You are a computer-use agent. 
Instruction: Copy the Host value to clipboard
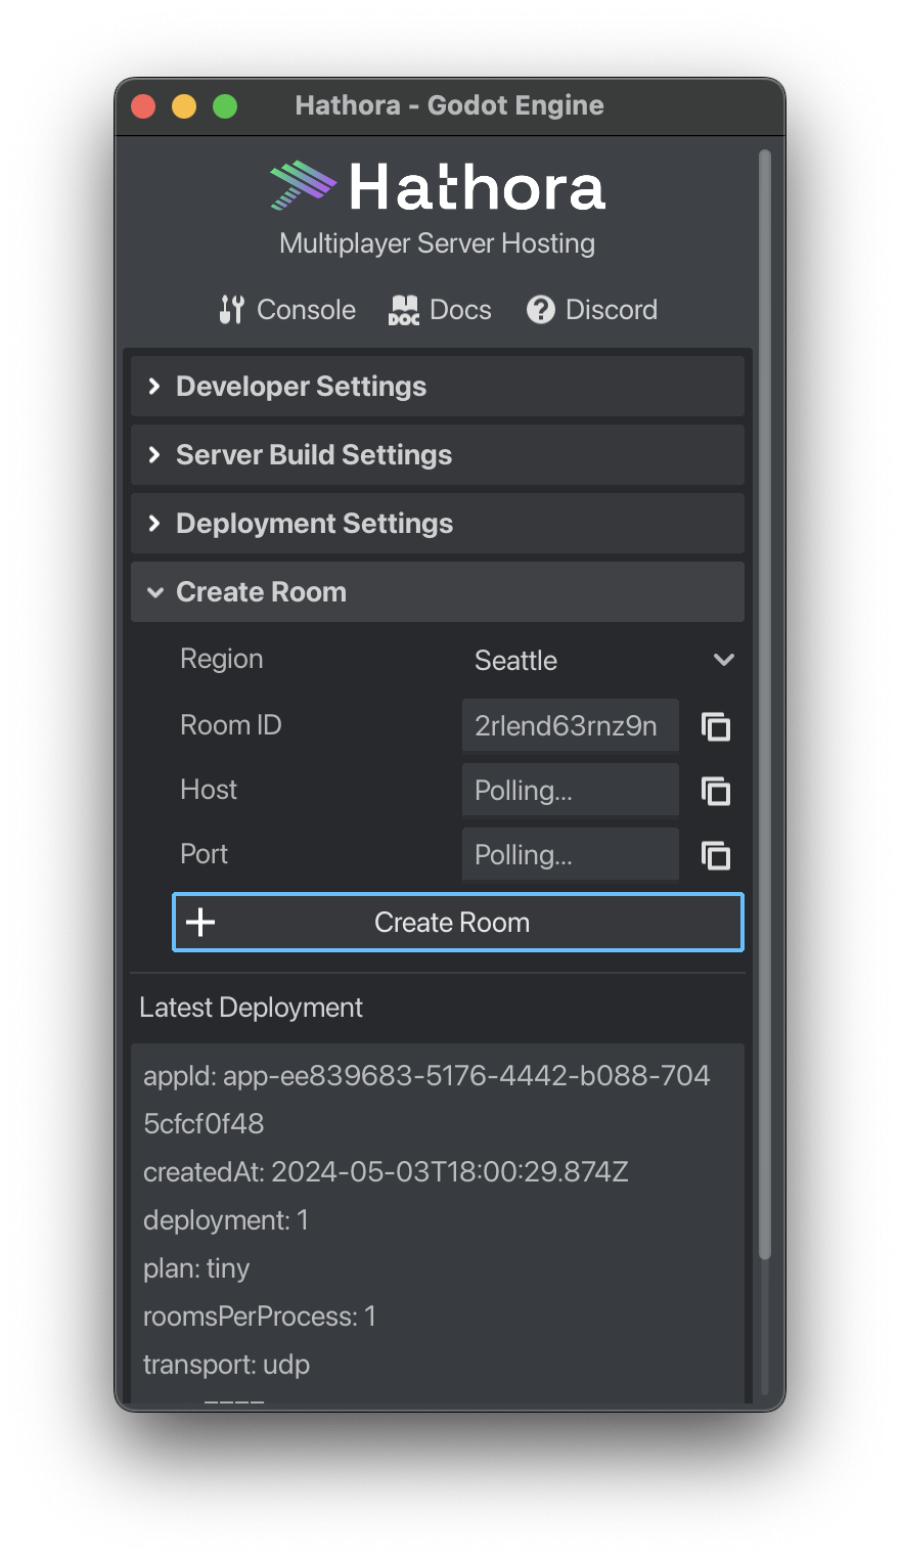pos(716,791)
